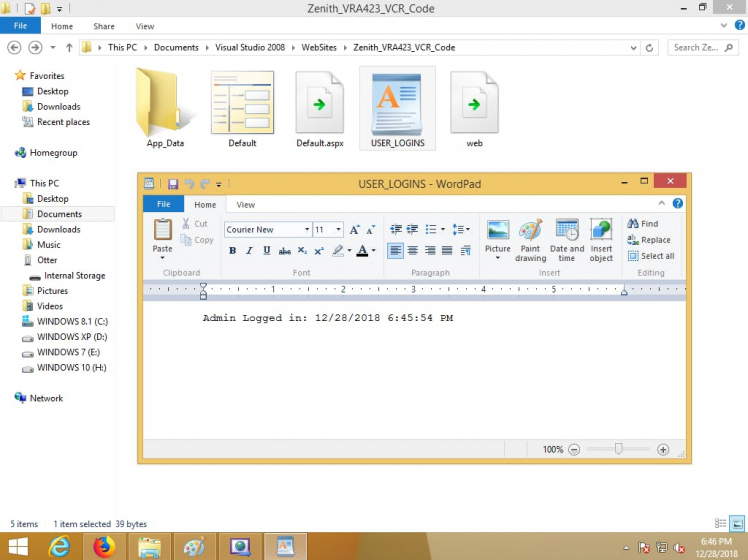Open the Courier New font family dropdown

(305, 230)
